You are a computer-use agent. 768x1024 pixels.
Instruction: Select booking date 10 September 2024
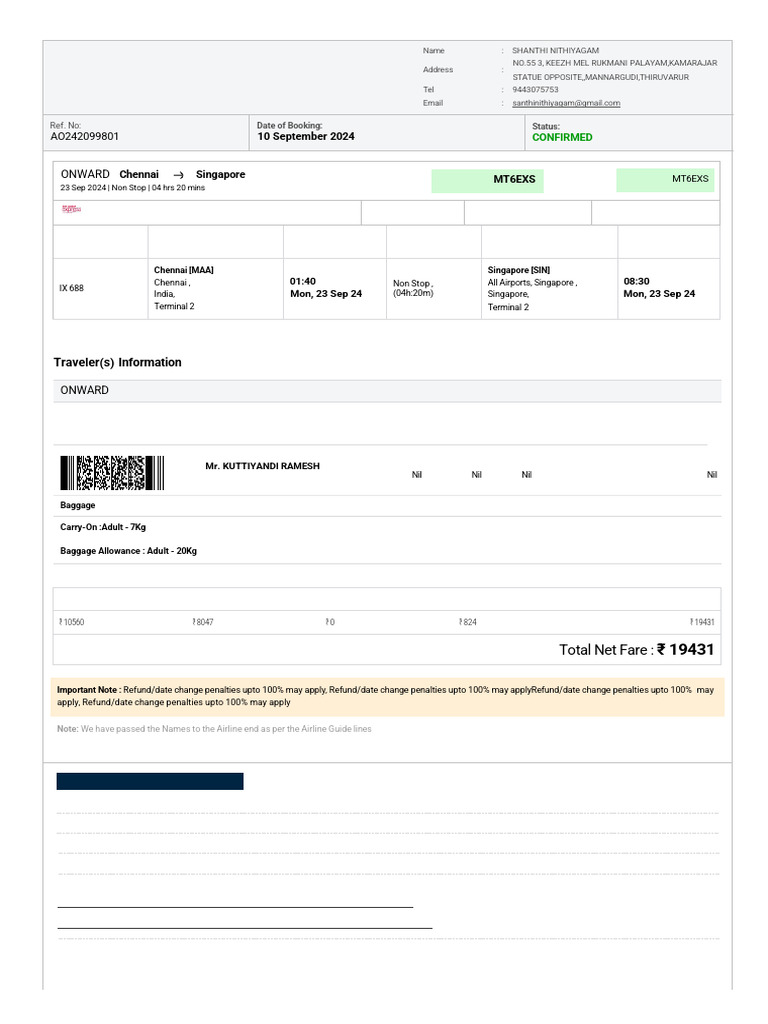[306, 136]
